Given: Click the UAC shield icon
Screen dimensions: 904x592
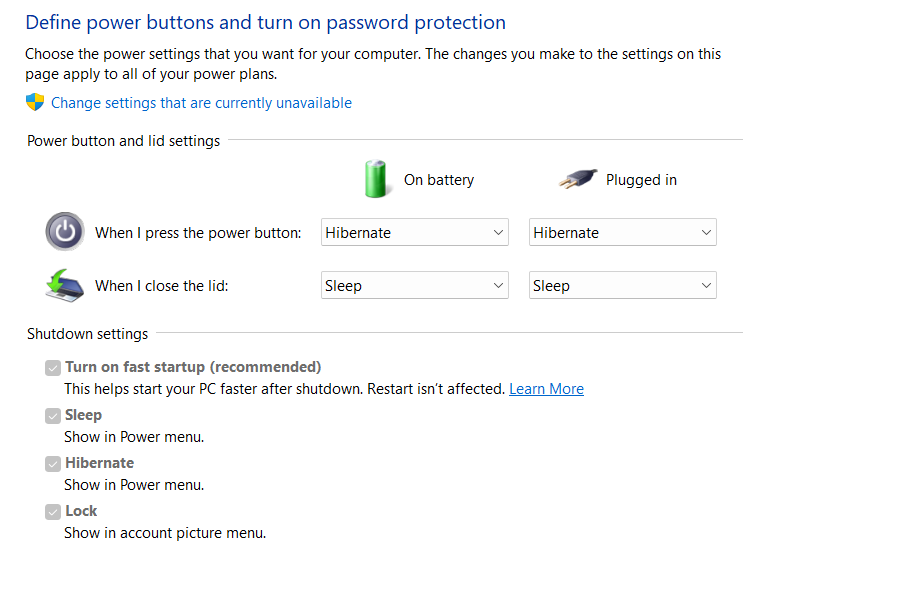Looking at the screenshot, I should click(x=33, y=102).
